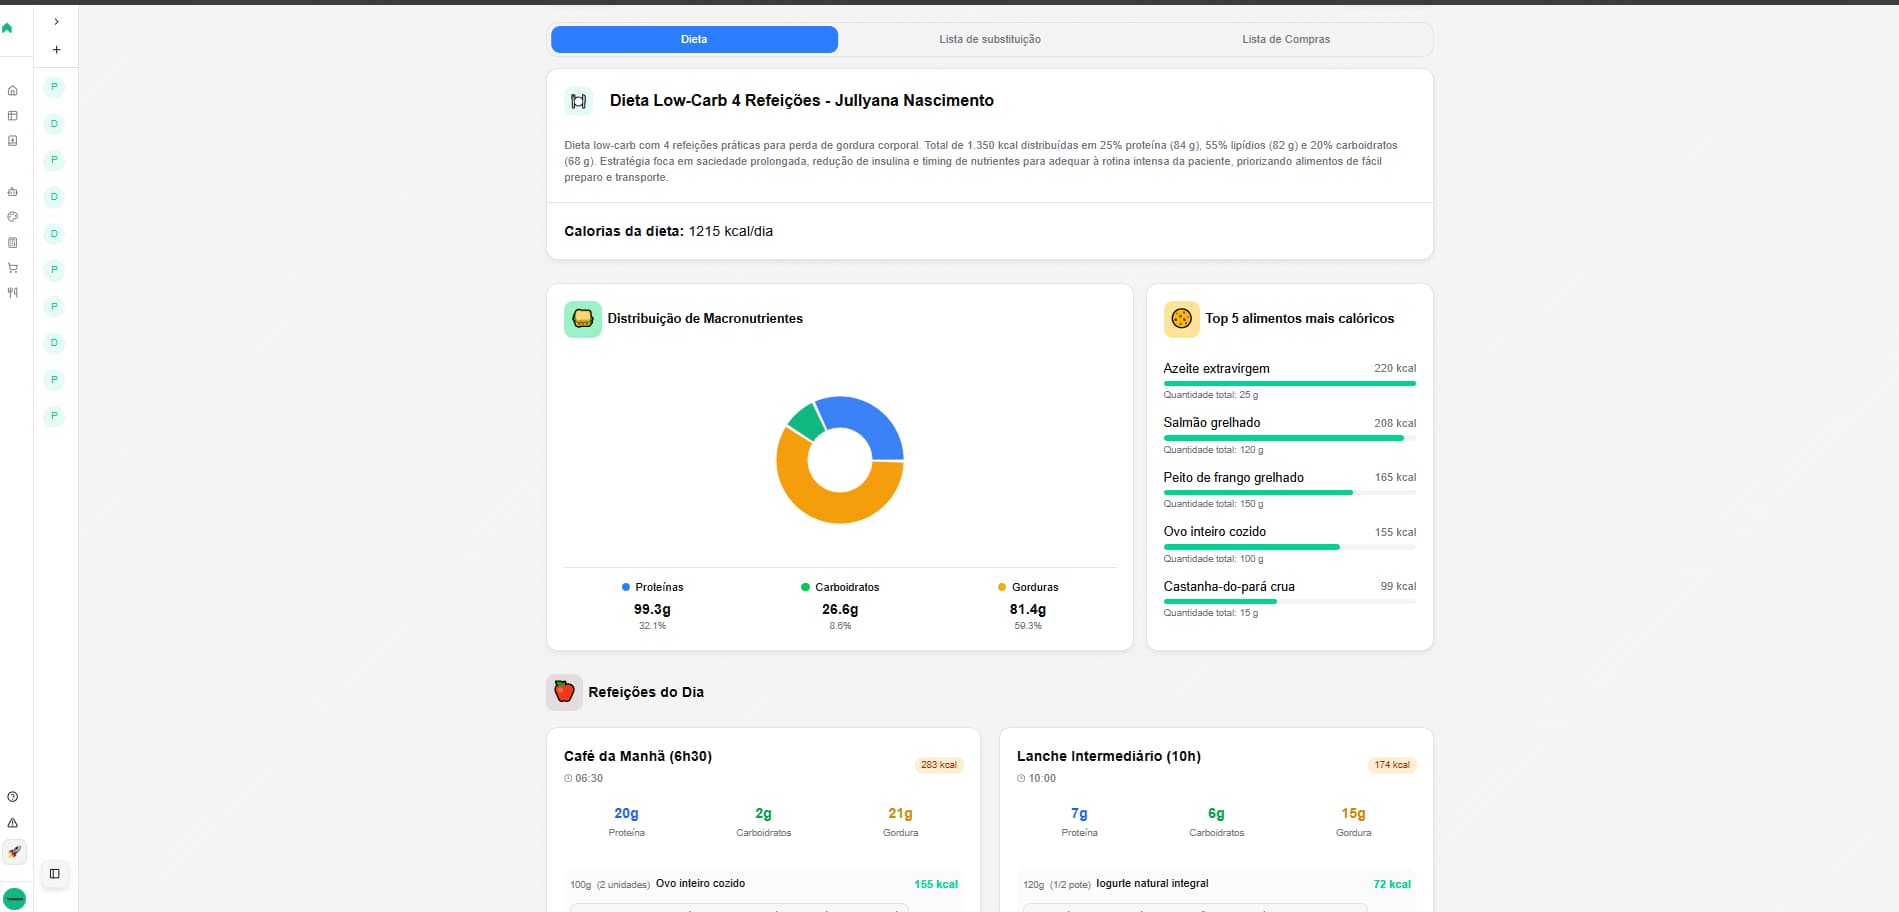
Task: Click the rocket icon in sidebar
Action: 13,852
